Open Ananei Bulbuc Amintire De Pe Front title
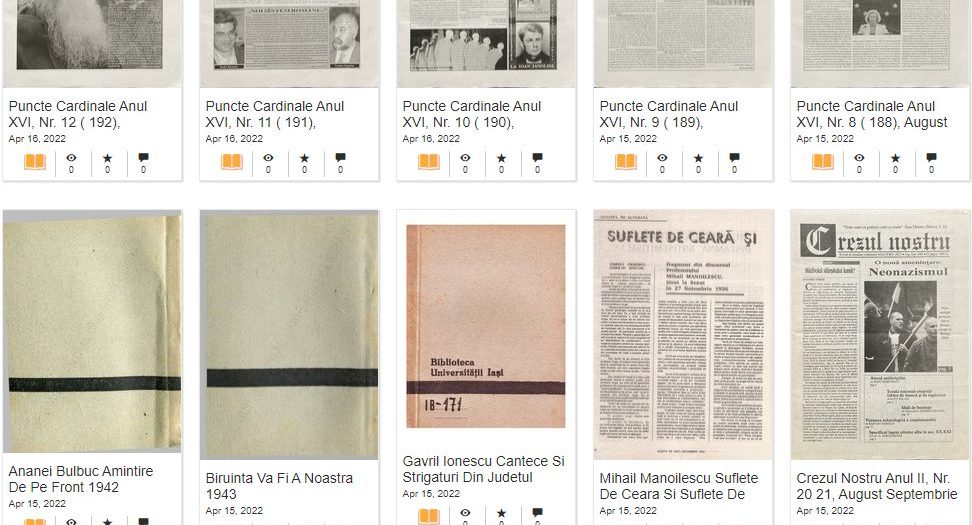The image size is (972, 525). pos(81,479)
